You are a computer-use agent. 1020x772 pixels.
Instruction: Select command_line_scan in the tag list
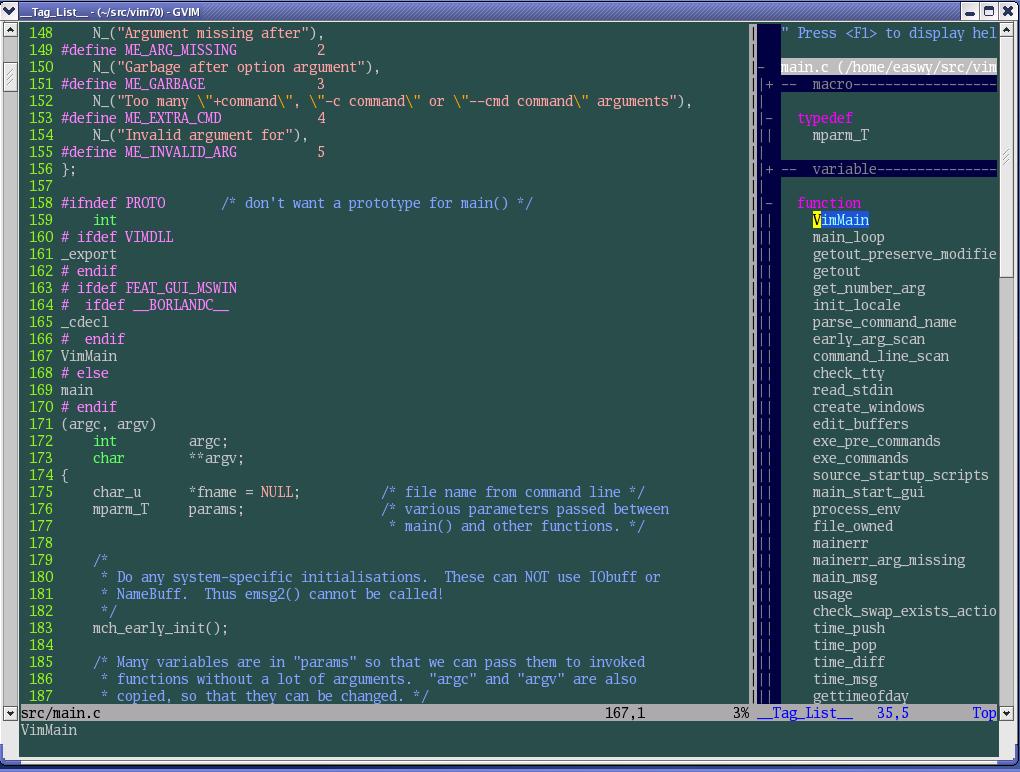(x=880, y=356)
